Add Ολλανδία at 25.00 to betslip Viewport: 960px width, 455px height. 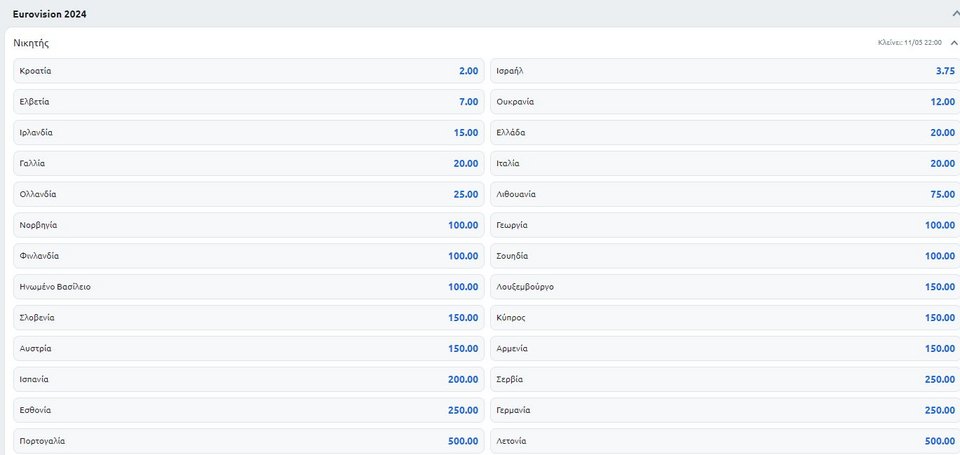click(x=249, y=194)
